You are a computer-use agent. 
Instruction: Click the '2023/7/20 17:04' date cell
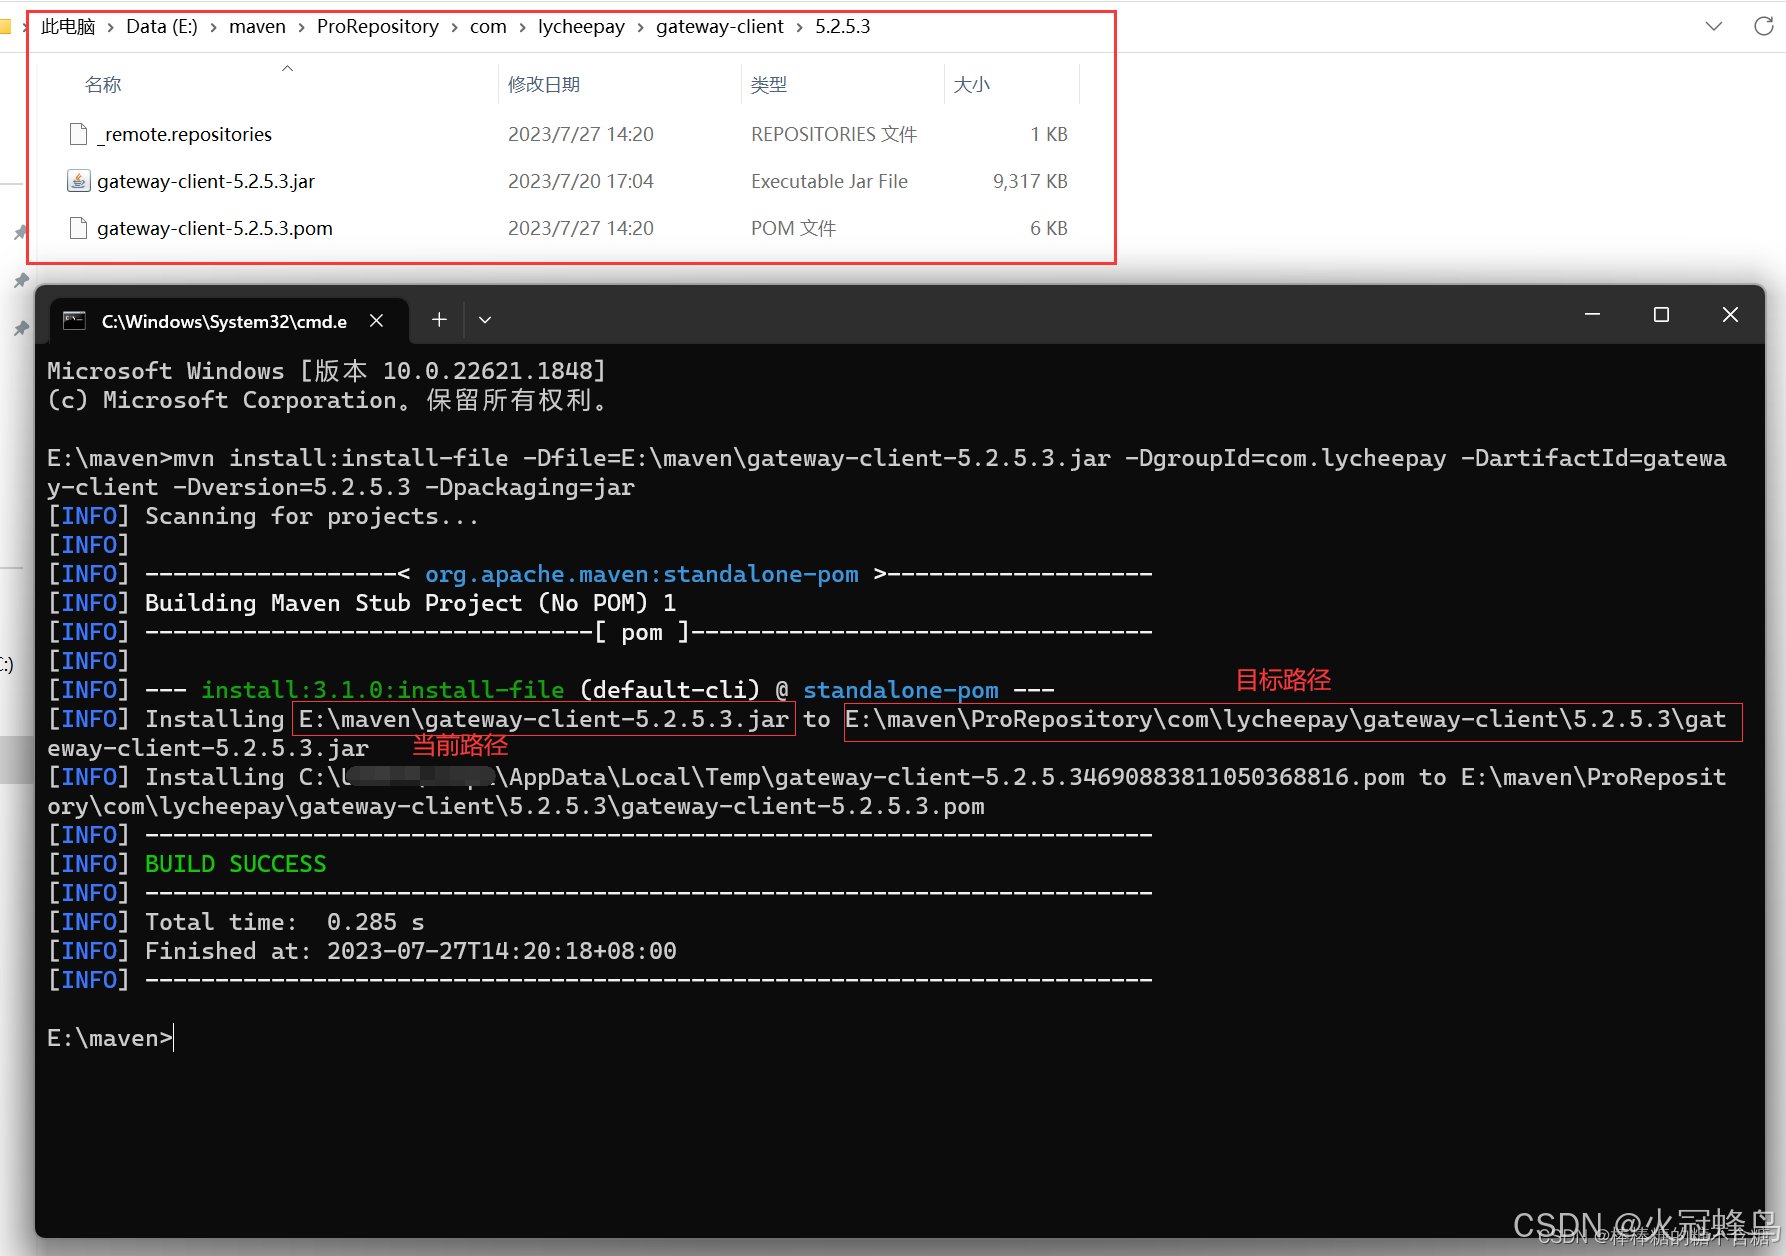[x=581, y=181]
